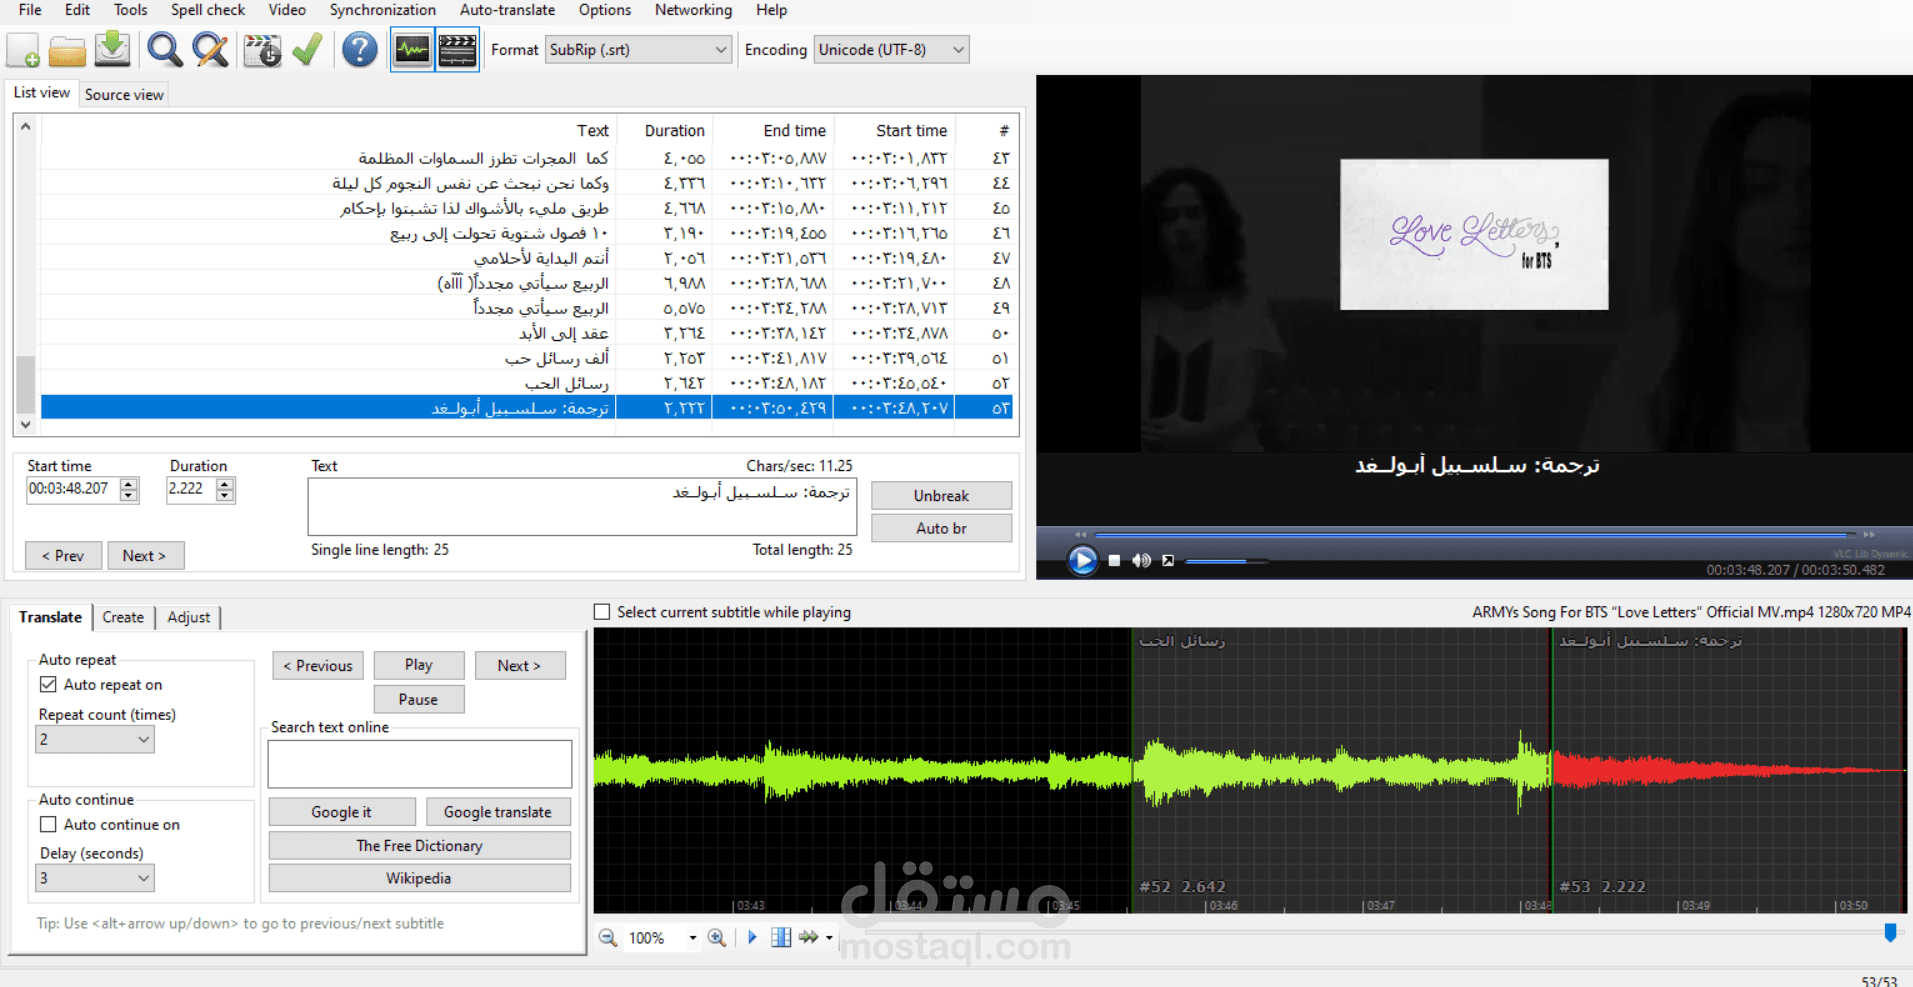Click the Wikipedia button
The height and width of the screenshot is (987, 1913).
click(419, 878)
